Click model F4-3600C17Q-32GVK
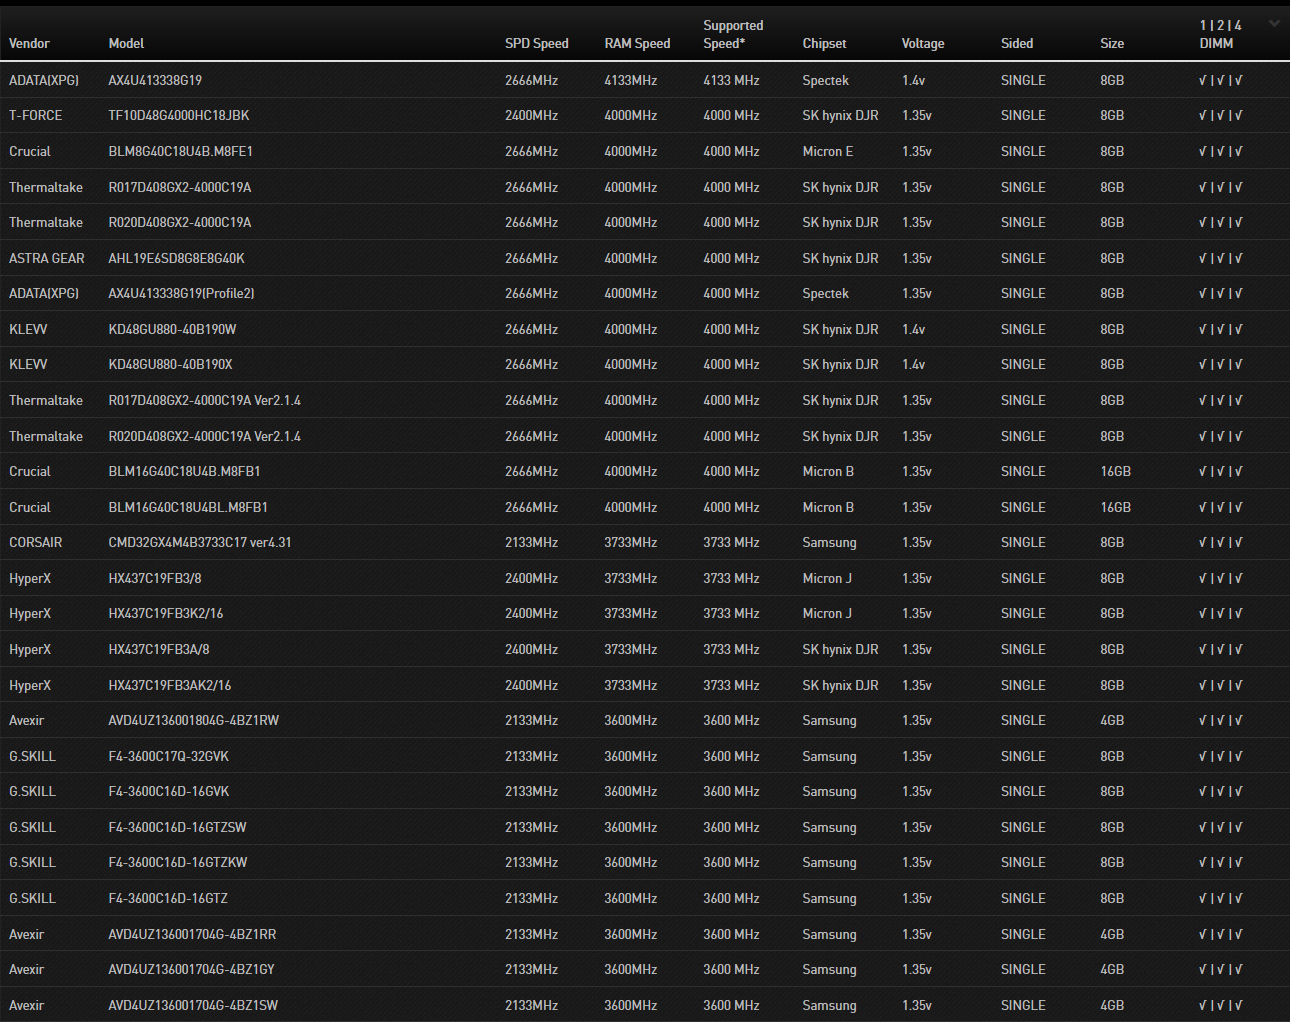Screen dimensions: 1290x1022 [x=169, y=756]
